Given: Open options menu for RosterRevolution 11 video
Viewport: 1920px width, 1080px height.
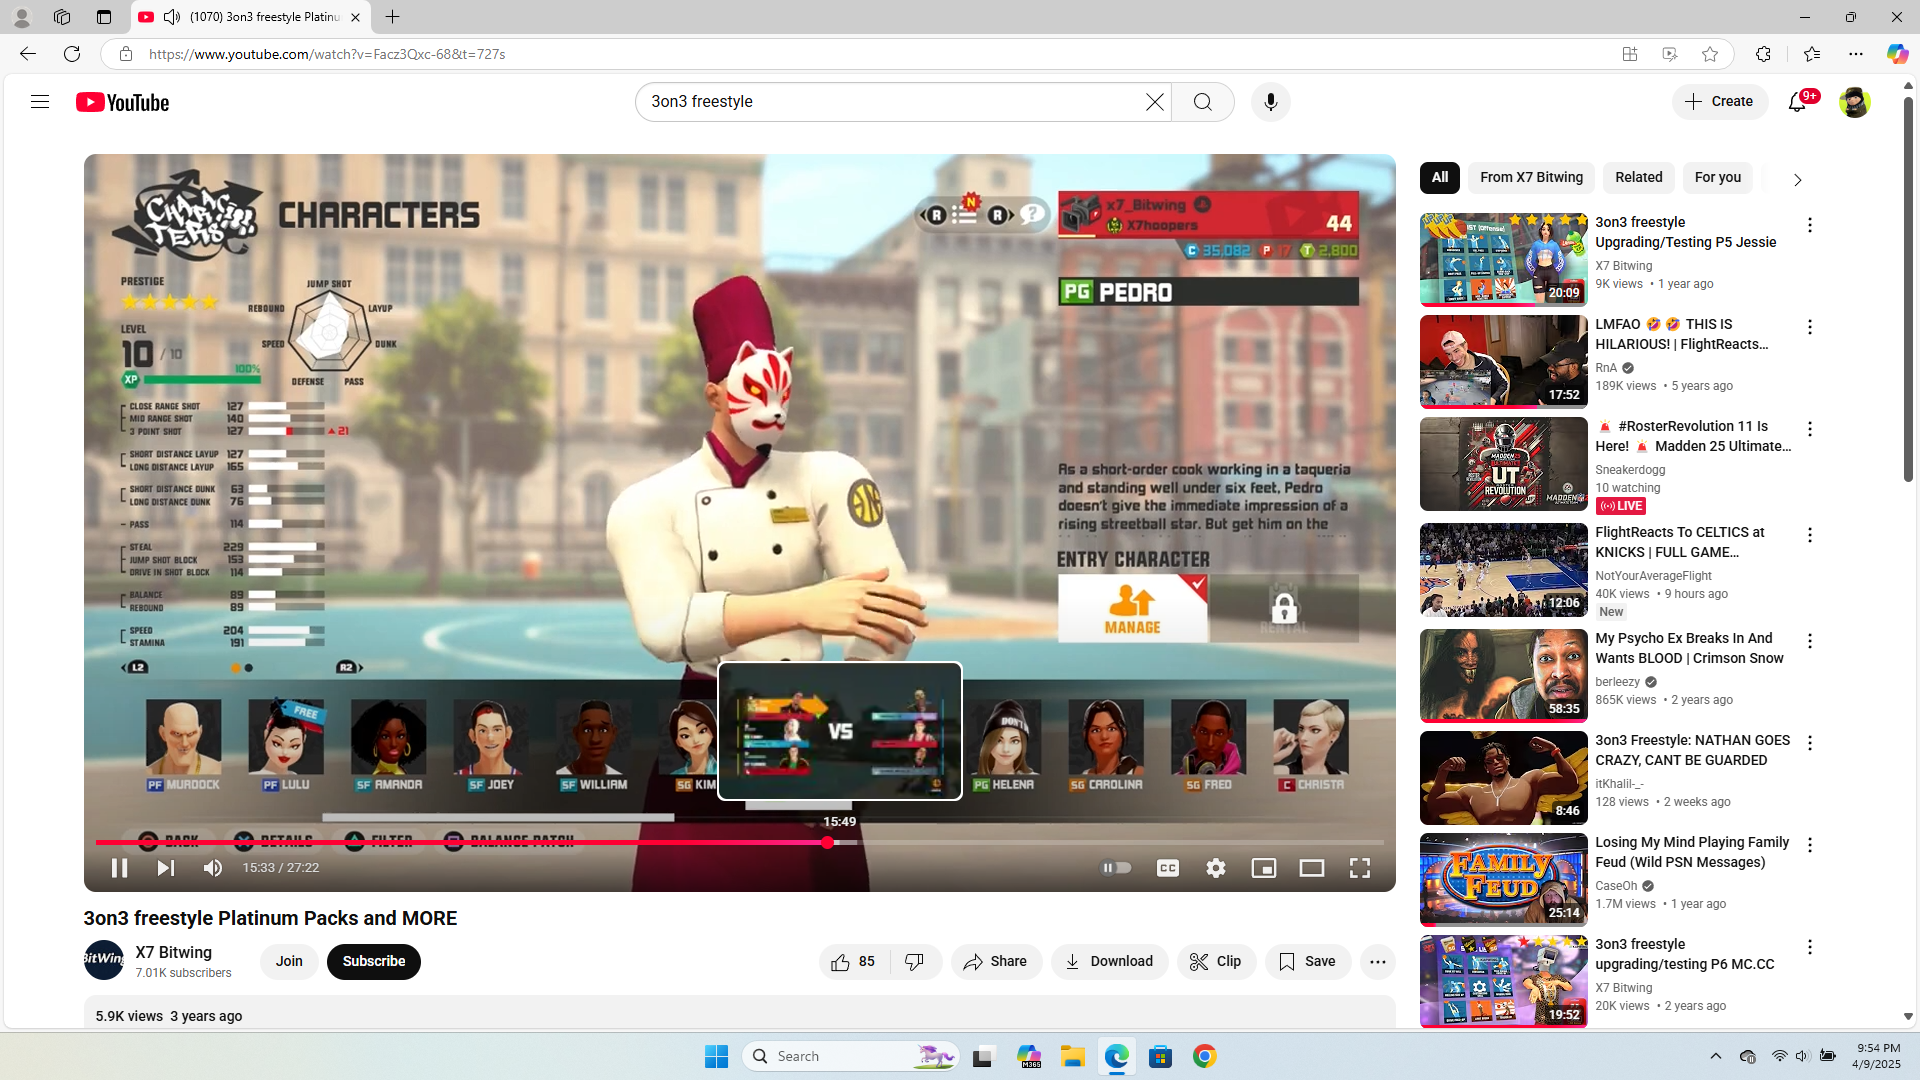Looking at the screenshot, I should (x=1809, y=429).
